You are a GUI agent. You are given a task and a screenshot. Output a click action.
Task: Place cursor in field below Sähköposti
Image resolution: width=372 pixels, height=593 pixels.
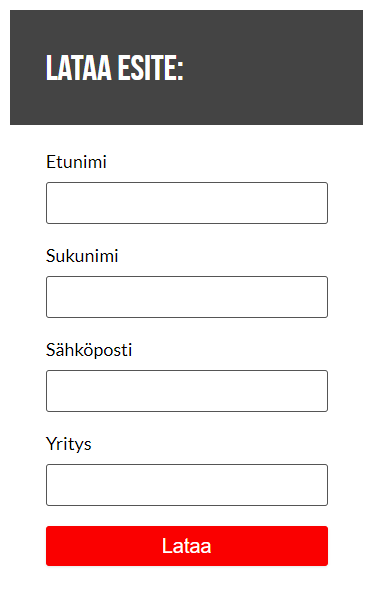coord(187,391)
